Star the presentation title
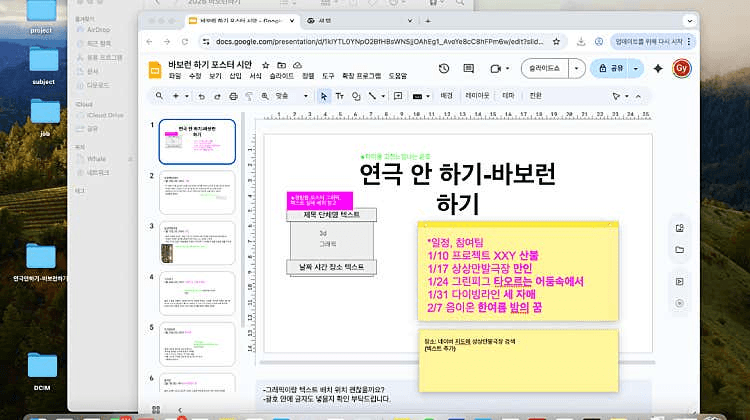Viewport: 750px width, 420px height. click(x=266, y=63)
